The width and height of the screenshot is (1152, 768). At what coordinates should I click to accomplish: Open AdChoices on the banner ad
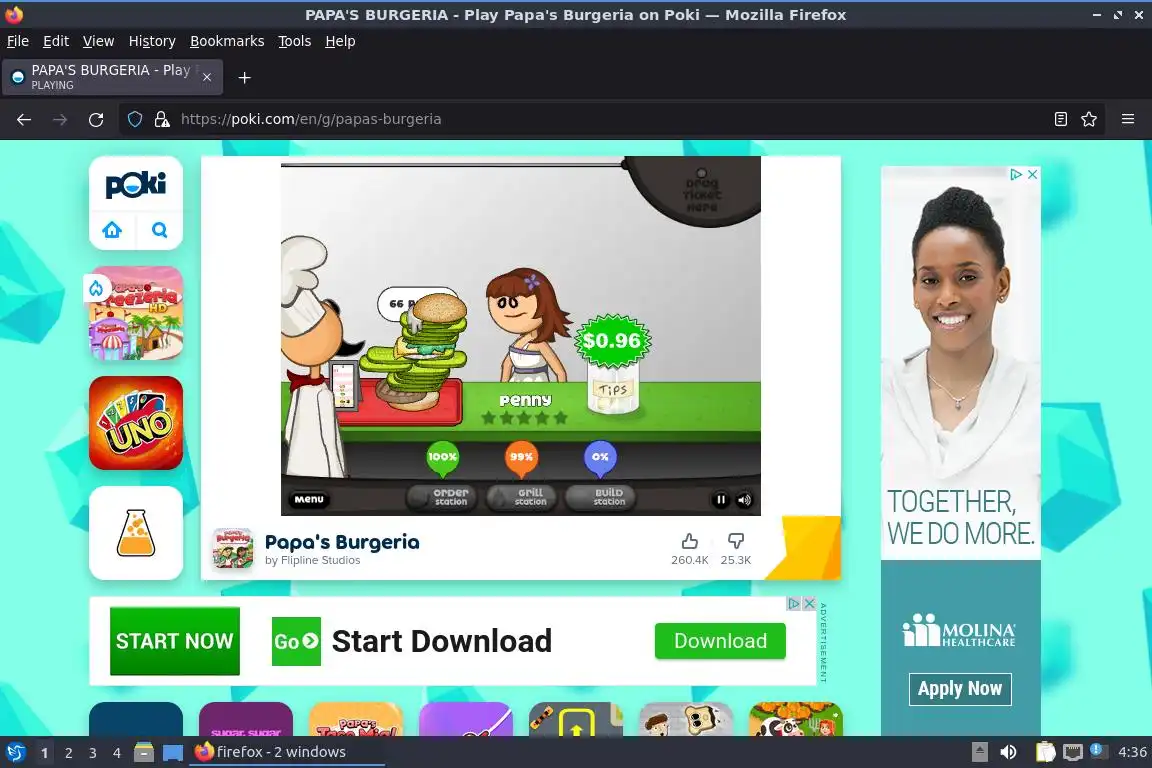point(793,603)
